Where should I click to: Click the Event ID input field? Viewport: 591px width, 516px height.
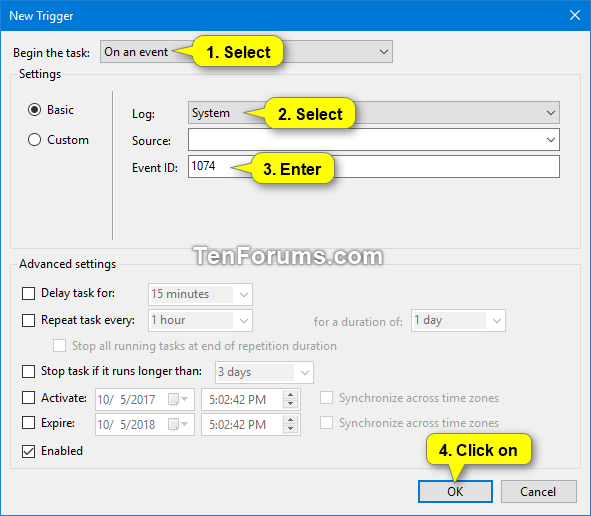[x=374, y=167]
